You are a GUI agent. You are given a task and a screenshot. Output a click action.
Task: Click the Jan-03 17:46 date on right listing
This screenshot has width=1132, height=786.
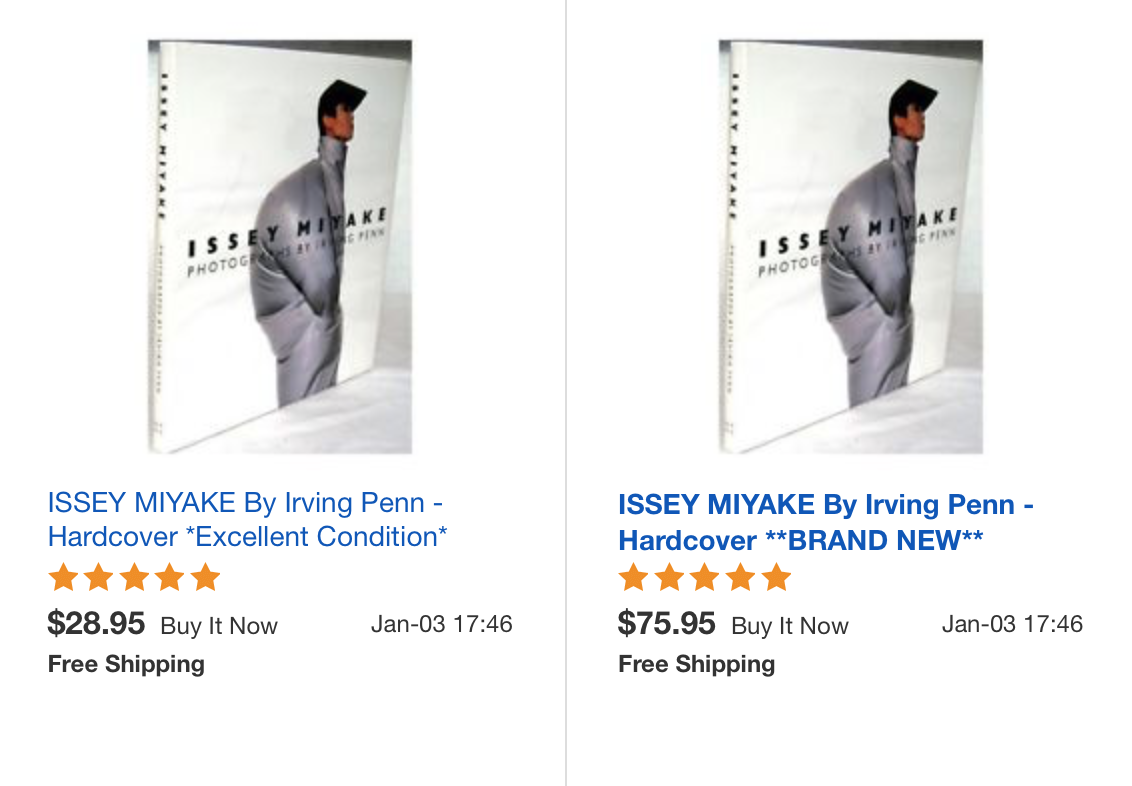coord(1012,624)
